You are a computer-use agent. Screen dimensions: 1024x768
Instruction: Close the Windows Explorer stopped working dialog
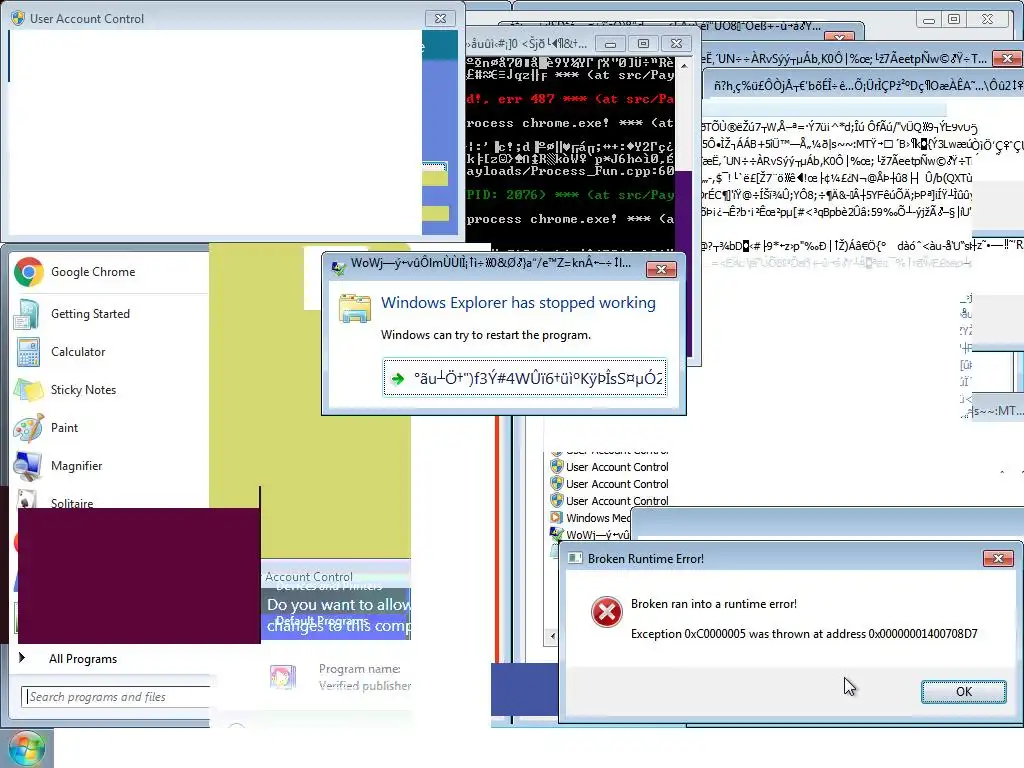[x=661, y=269]
